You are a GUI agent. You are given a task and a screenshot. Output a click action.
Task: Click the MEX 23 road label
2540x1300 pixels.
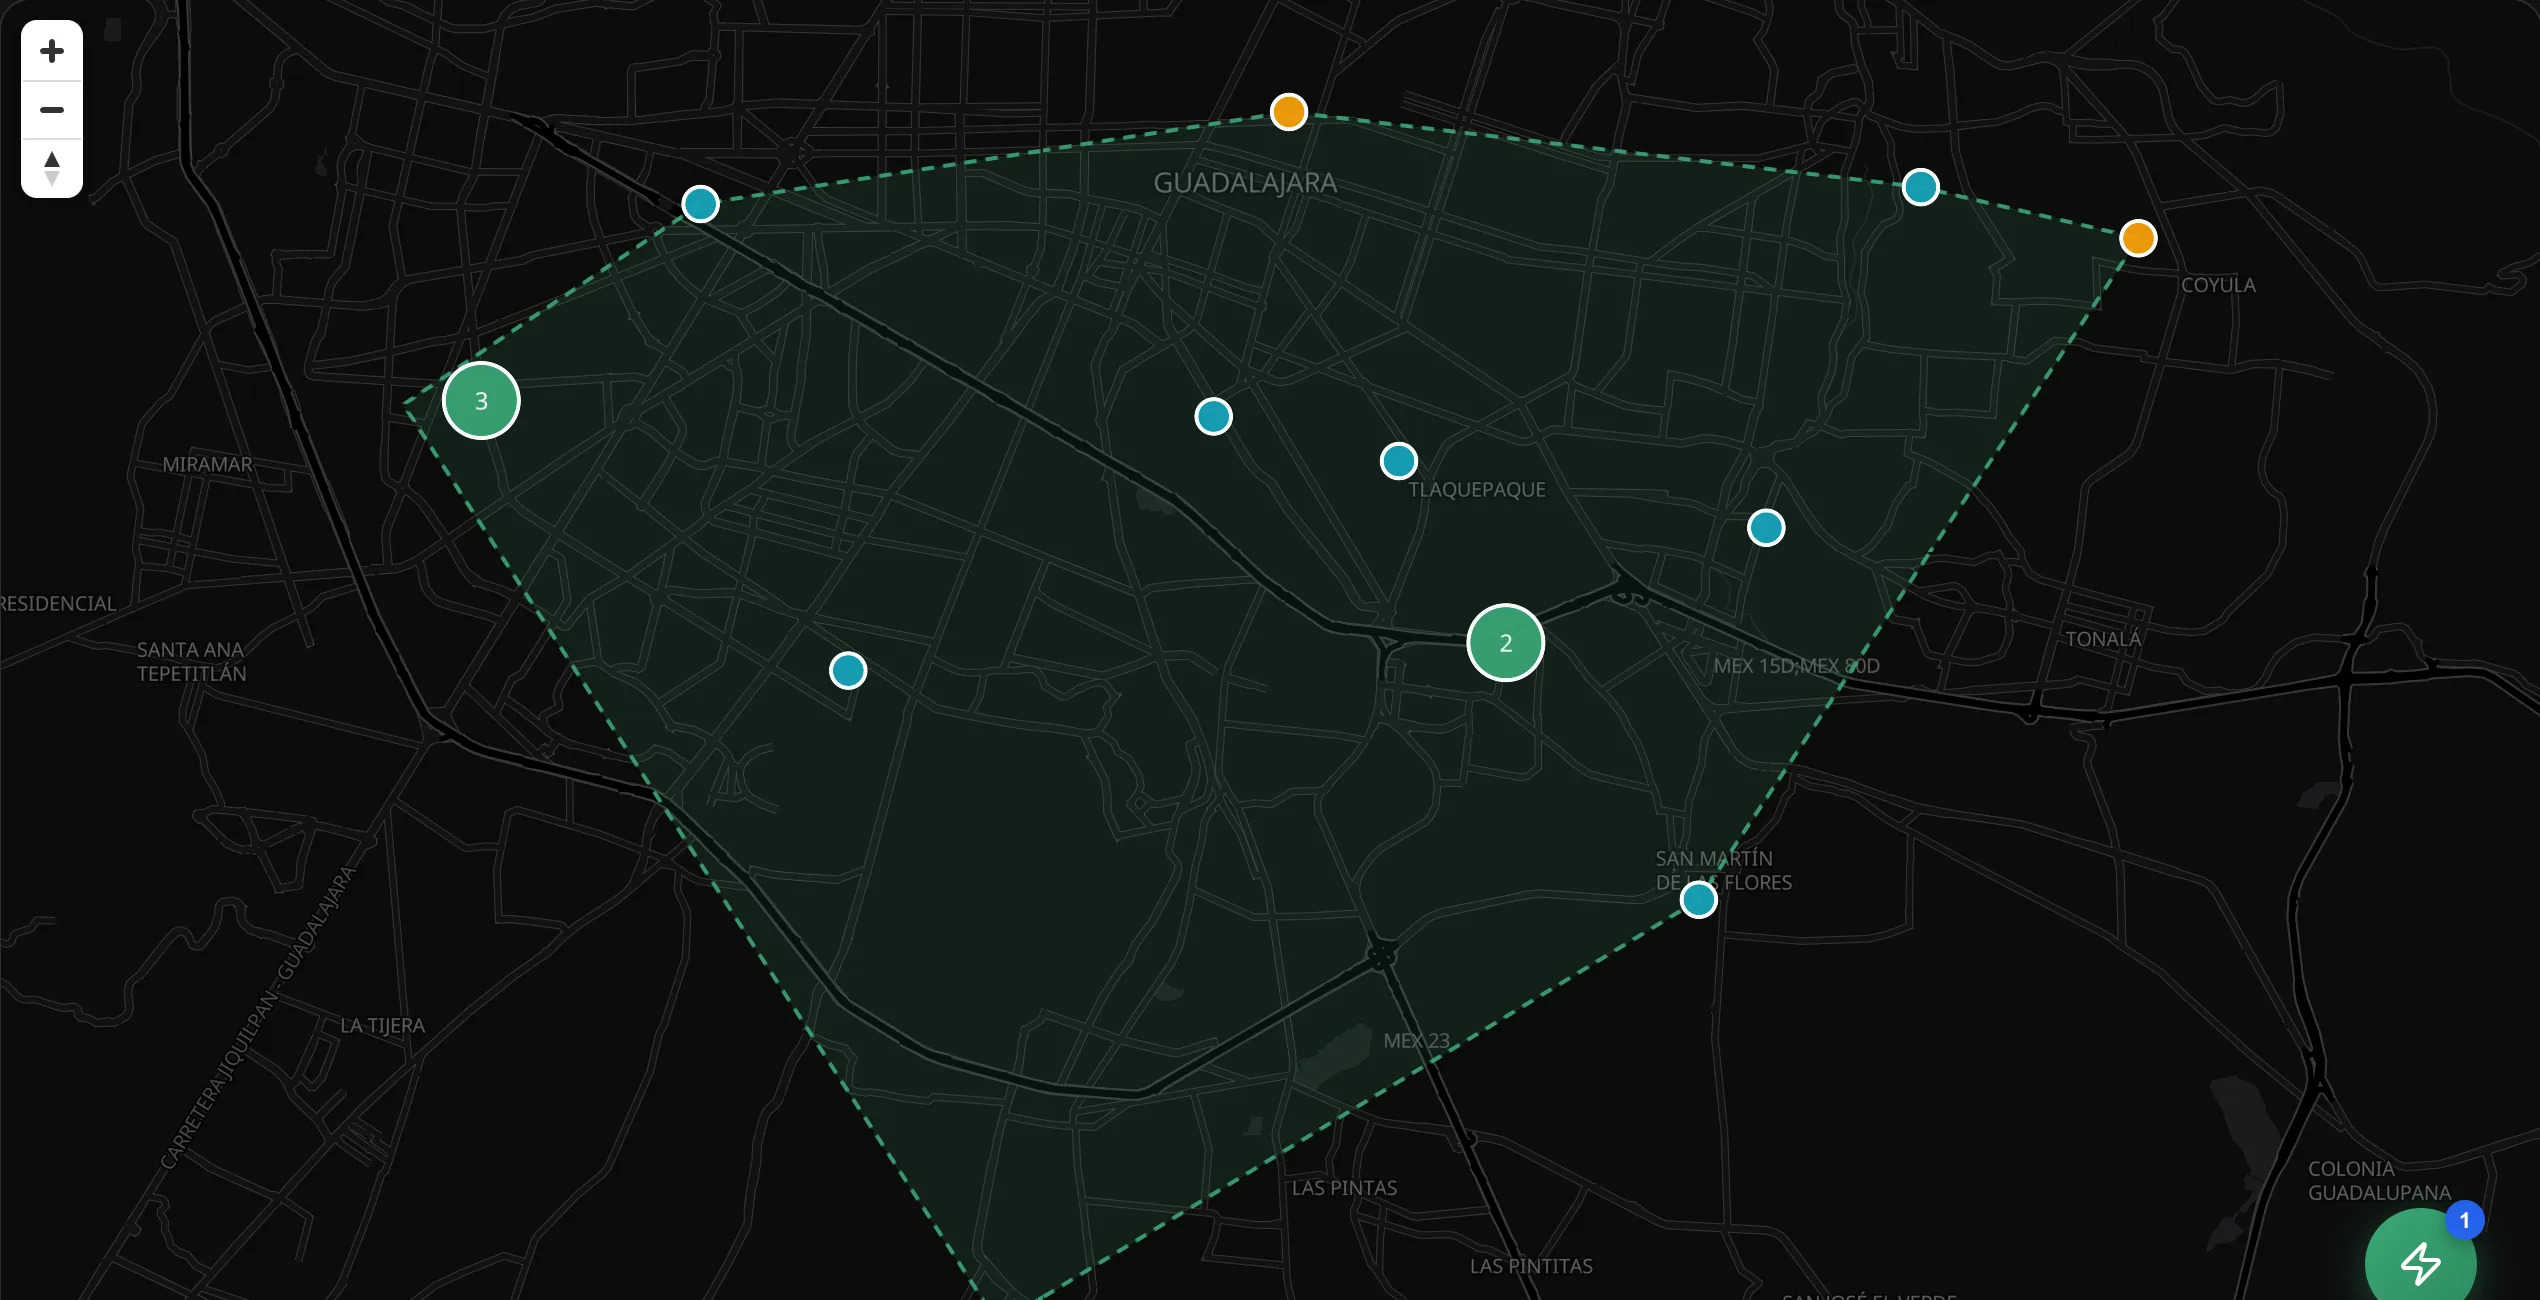[x=1416, y=1041]
